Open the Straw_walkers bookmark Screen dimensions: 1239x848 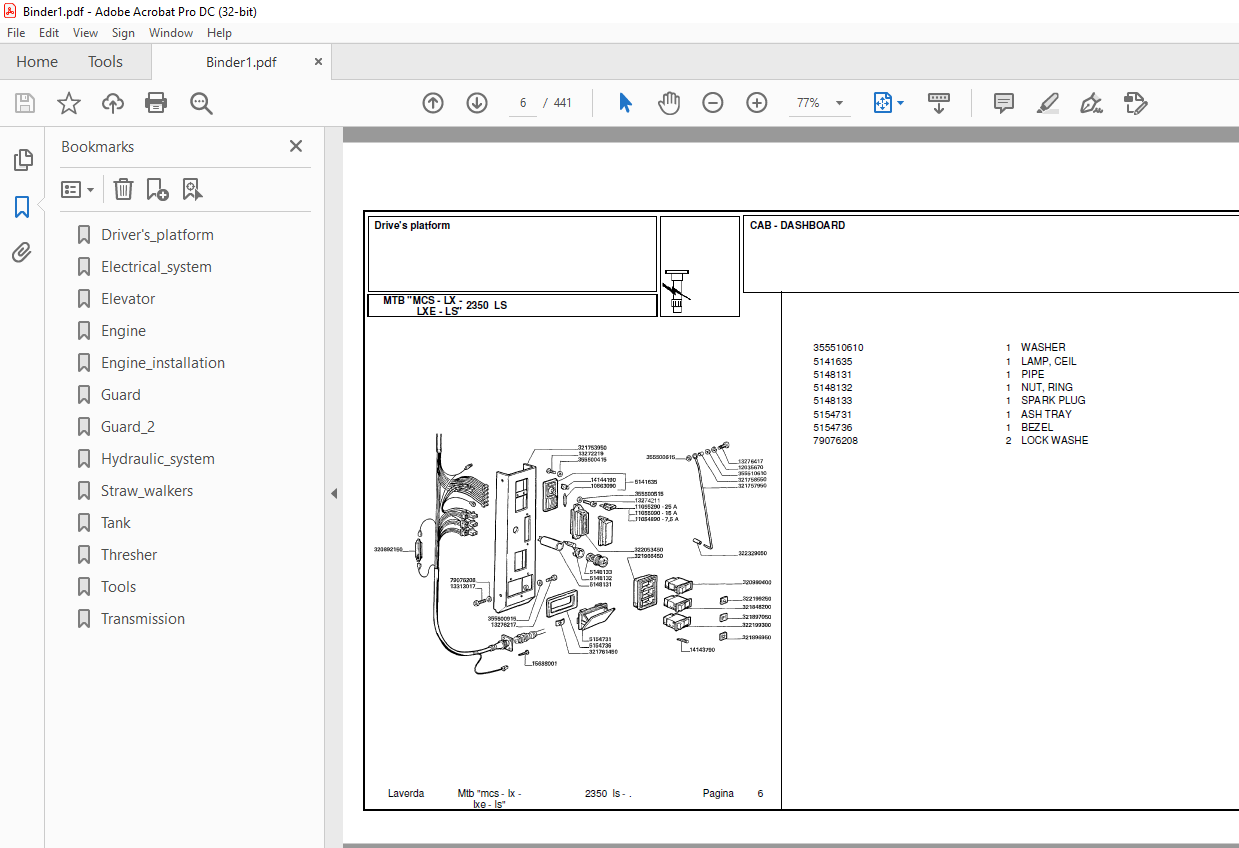click(x=147, y=491)
